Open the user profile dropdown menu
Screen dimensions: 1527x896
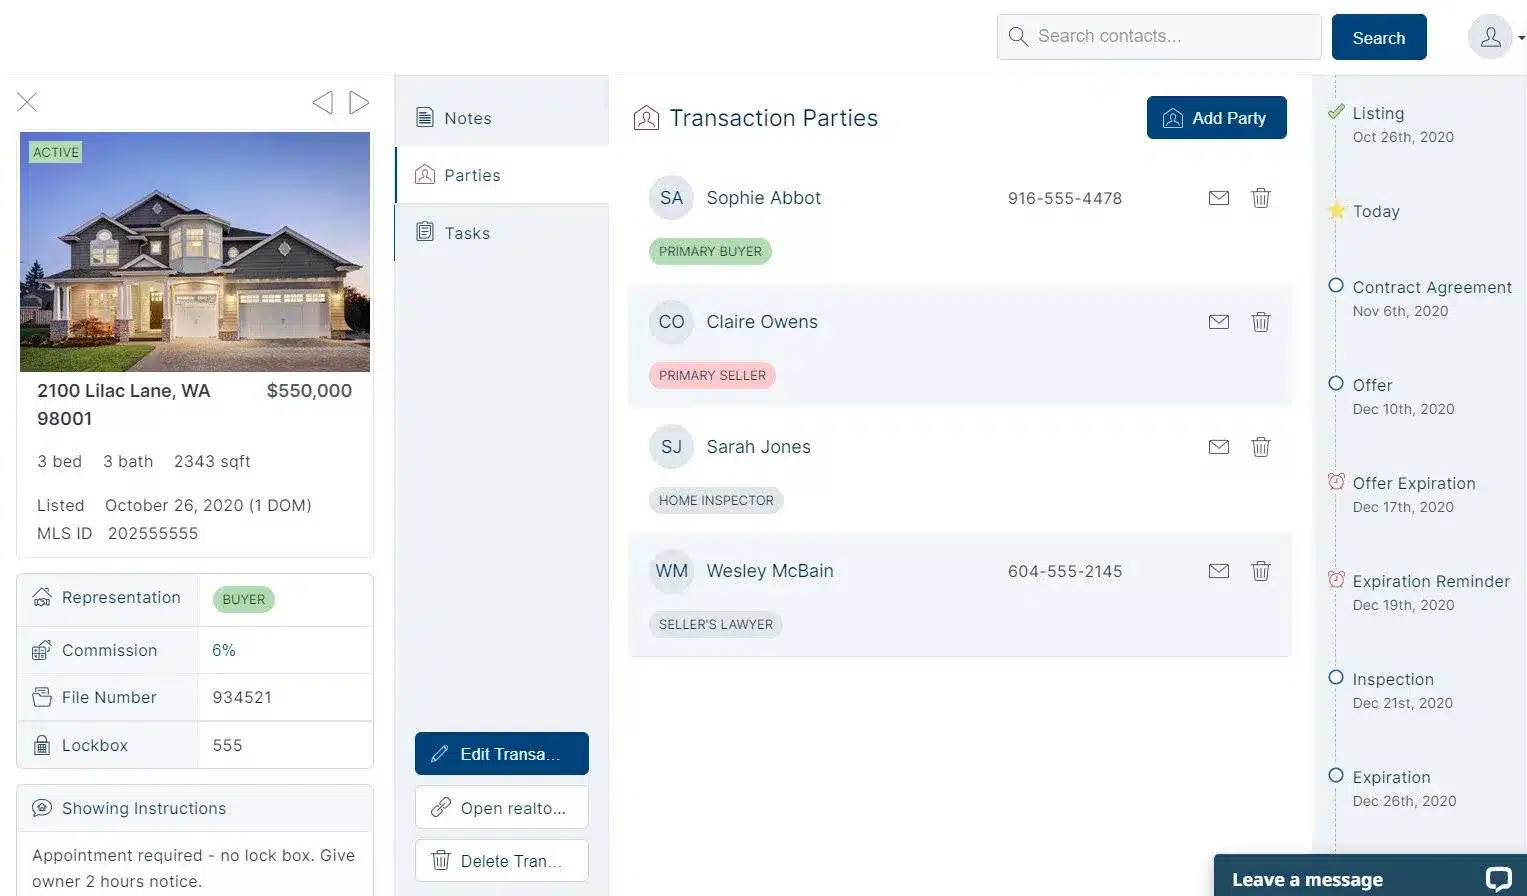click(x=1495, y=38)
